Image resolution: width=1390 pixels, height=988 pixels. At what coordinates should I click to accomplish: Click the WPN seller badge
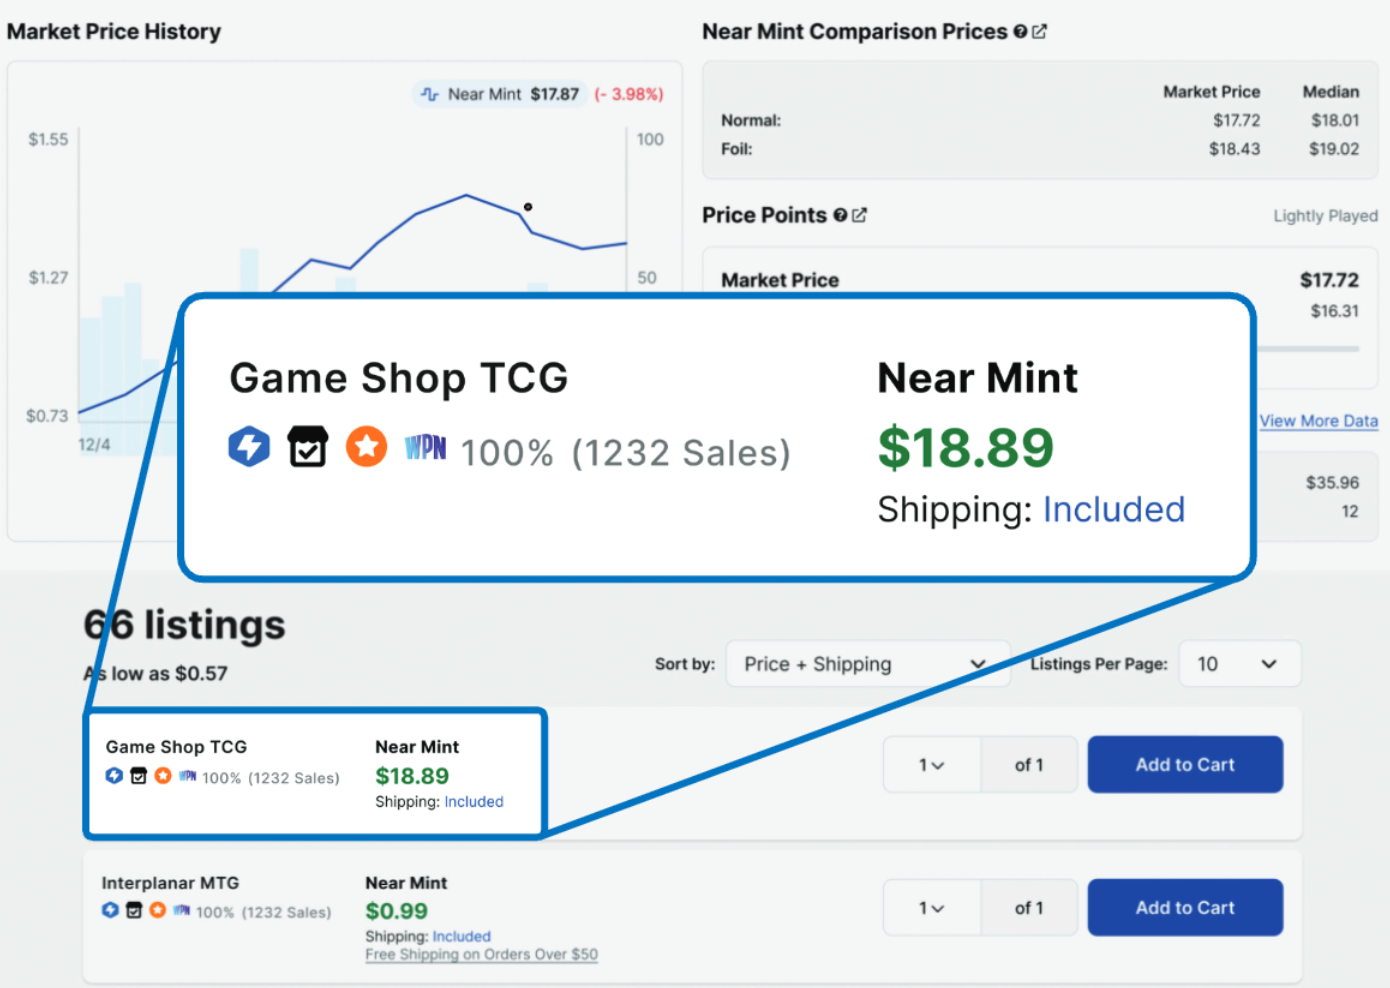(424, 448)
